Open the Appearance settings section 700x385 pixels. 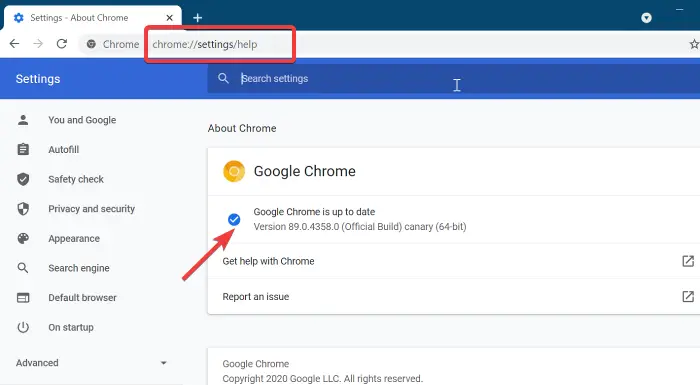pyautogui.click(x=74, y=239)
